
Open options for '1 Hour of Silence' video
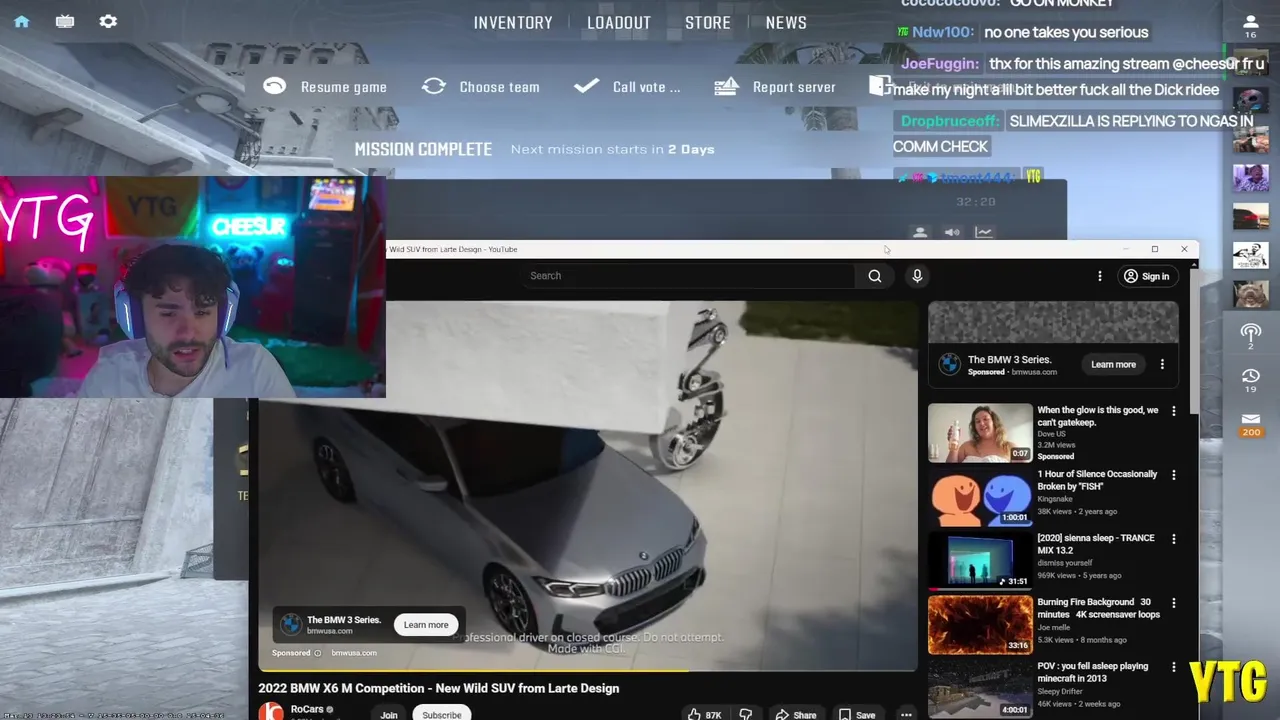pos(1174,475)
